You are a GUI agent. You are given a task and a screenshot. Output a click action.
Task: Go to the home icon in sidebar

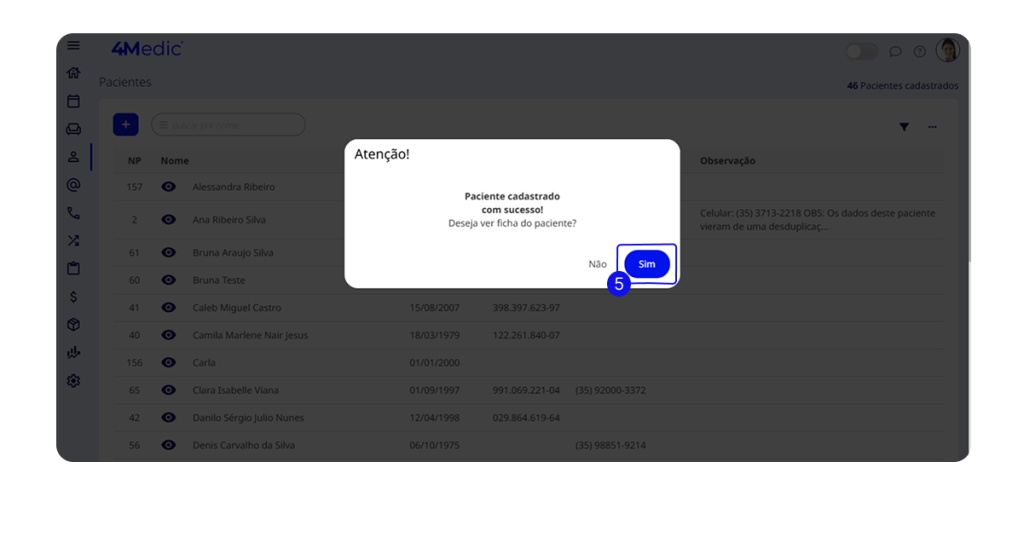73,73
